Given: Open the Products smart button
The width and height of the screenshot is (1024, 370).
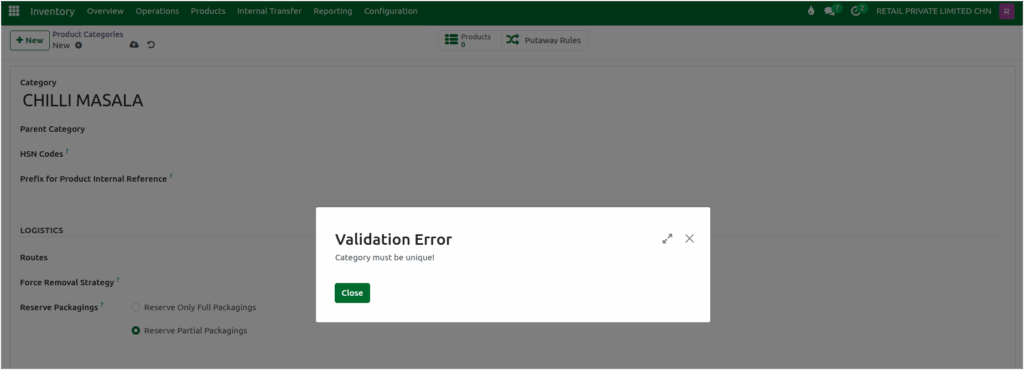Looking at the screenshot, I should click(470, 40).
